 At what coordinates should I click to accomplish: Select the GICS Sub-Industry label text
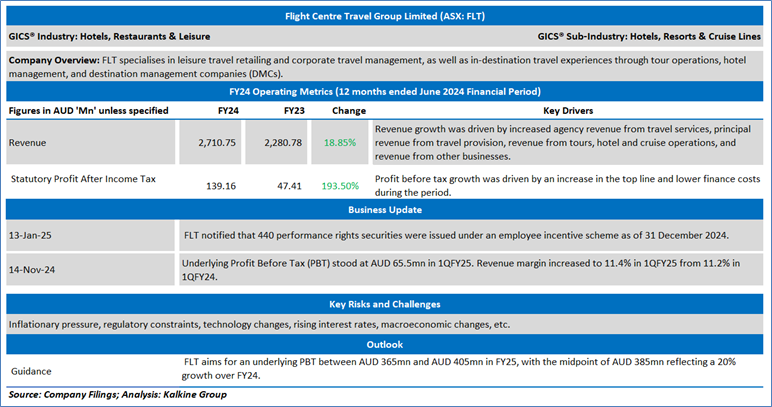pyautogui.click(x=649, y=36)
